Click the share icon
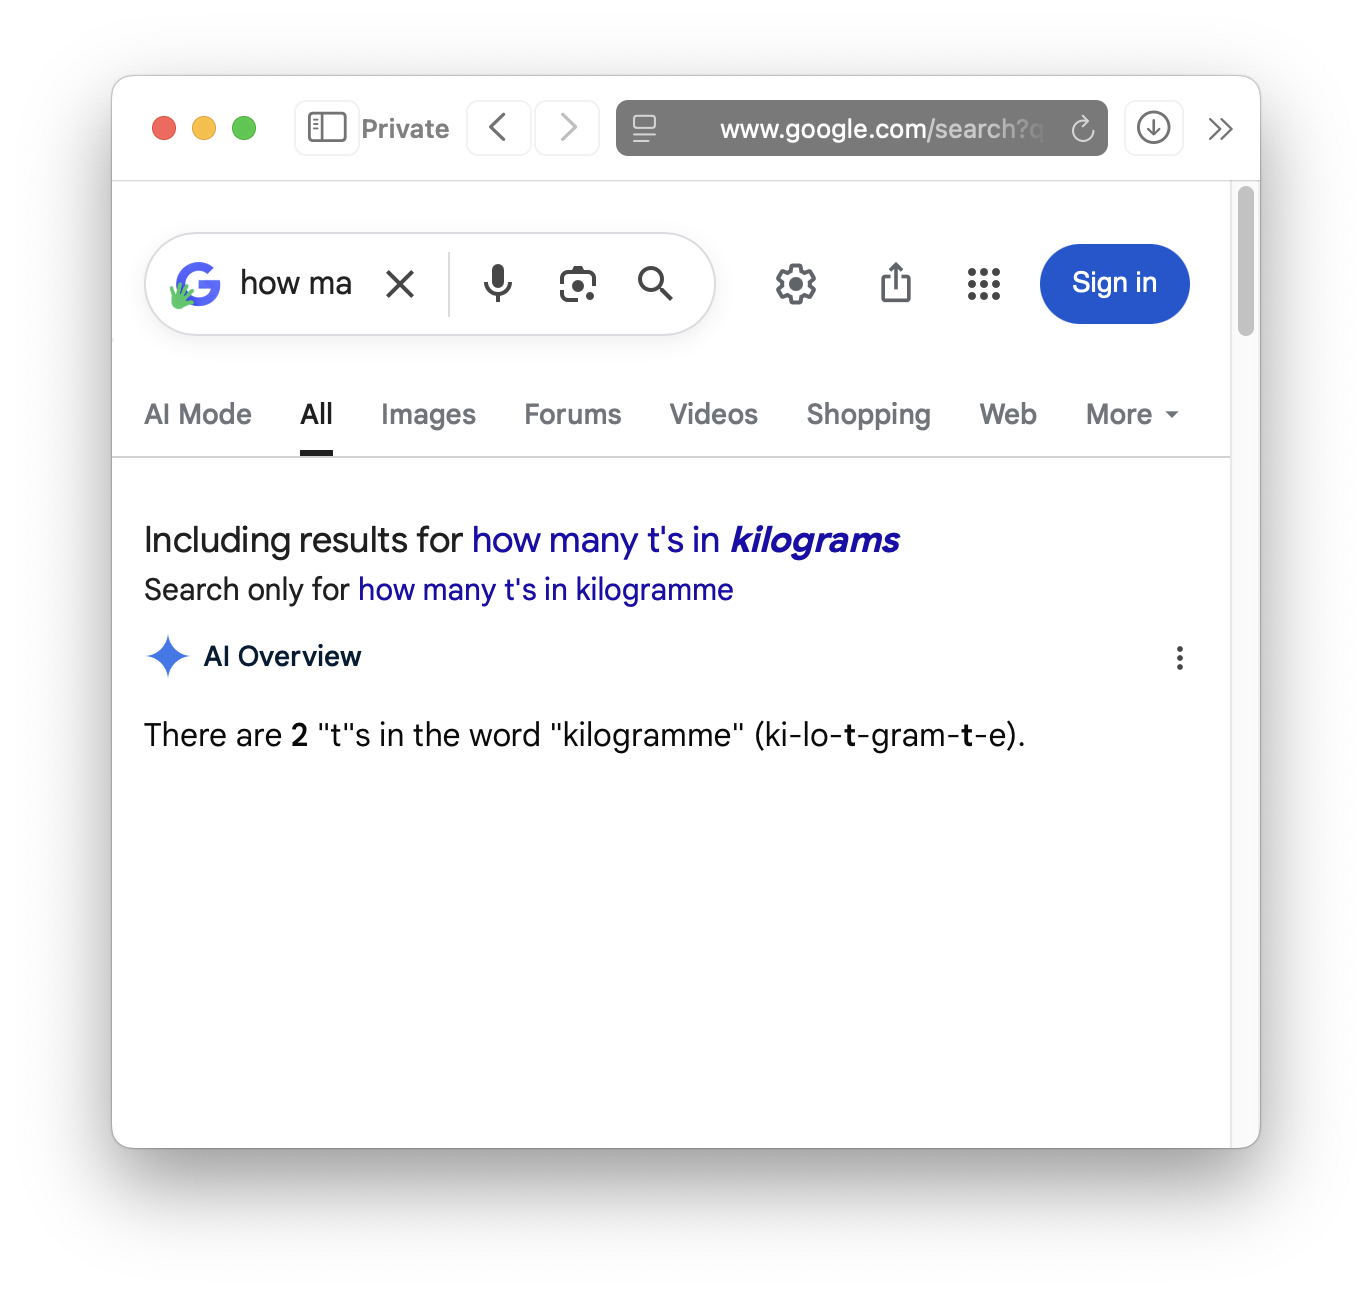 (x=896, y=283)
